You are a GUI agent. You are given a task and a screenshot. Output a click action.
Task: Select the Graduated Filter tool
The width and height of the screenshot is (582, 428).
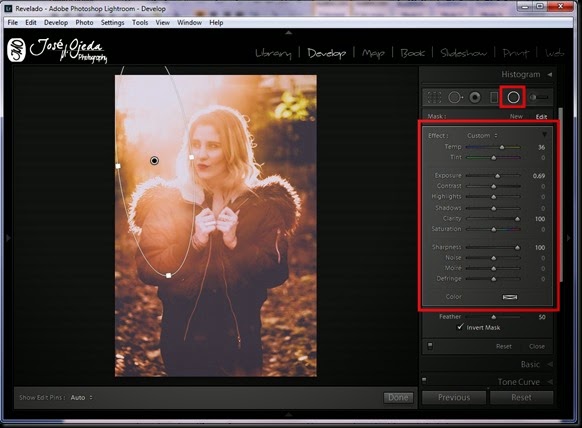[494, 97]
